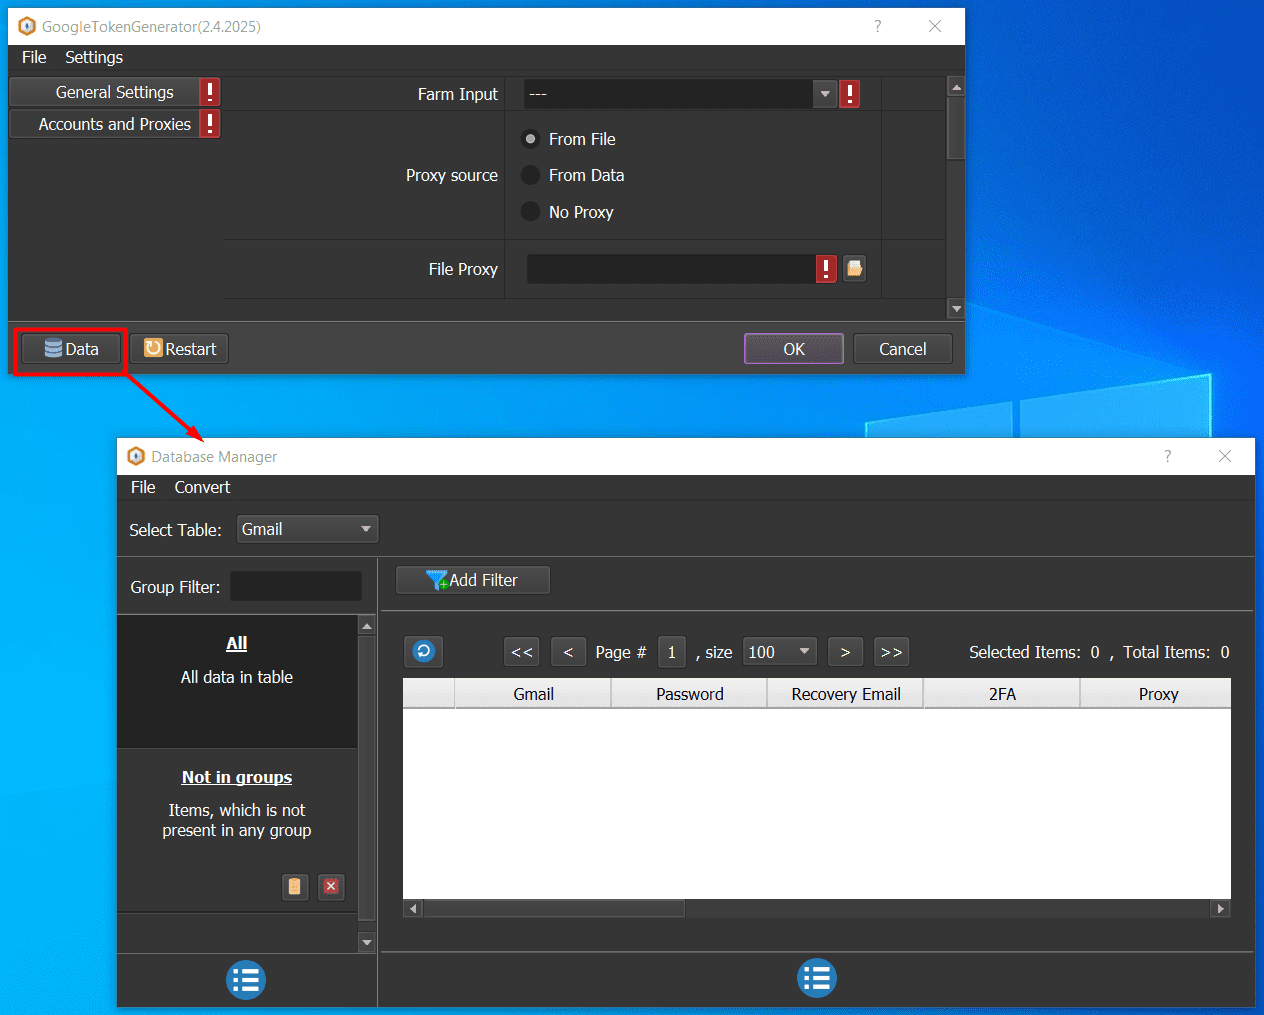Go to last page of results
The image size is (1264, 1015).
coord(891,652)
